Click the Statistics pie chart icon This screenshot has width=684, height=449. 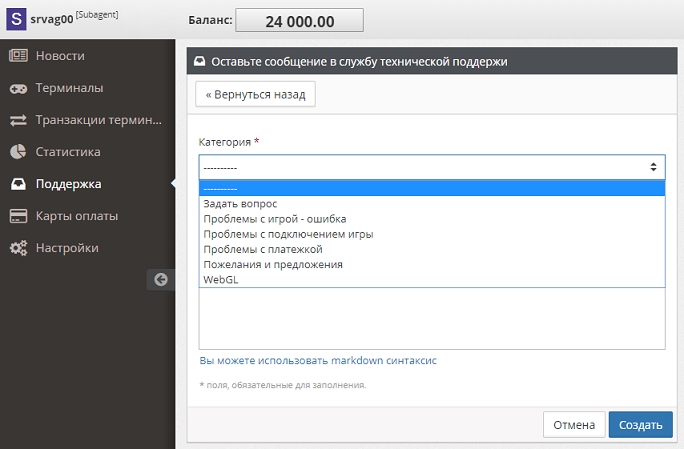point(18,152)
